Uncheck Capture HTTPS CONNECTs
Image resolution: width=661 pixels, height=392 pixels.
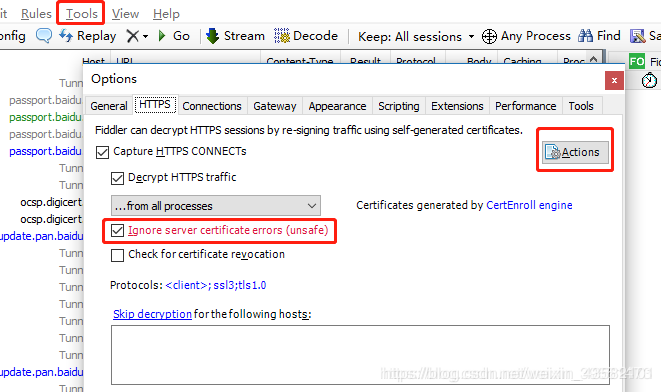pos(102,152)
